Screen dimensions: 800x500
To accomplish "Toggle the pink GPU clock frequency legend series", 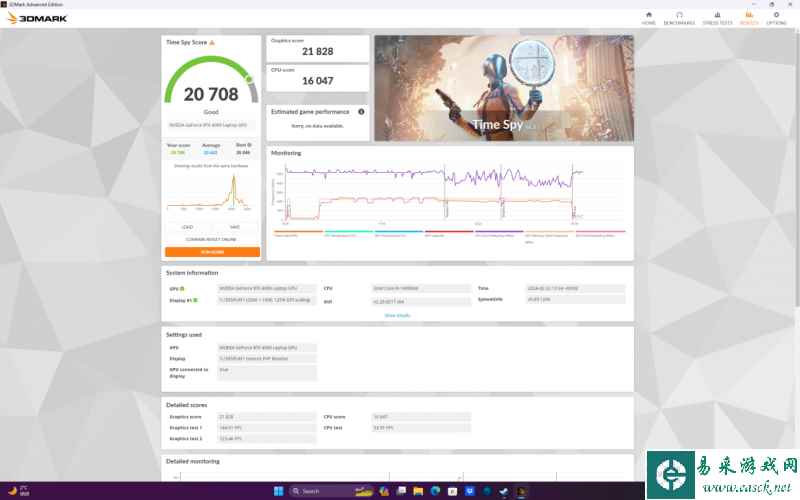I will (x=600, y=233).
